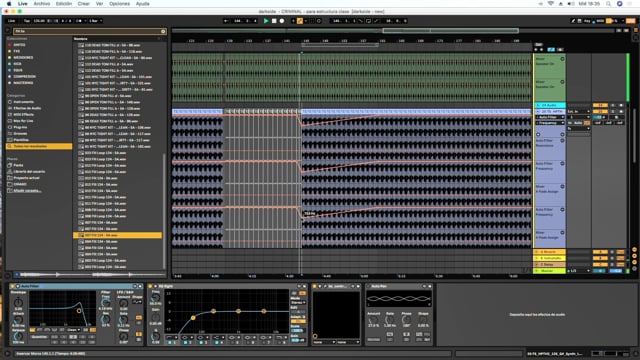Open macOS Spotlight search
Image resolution: width=640 pixels, height=360 pixels.
609,4
